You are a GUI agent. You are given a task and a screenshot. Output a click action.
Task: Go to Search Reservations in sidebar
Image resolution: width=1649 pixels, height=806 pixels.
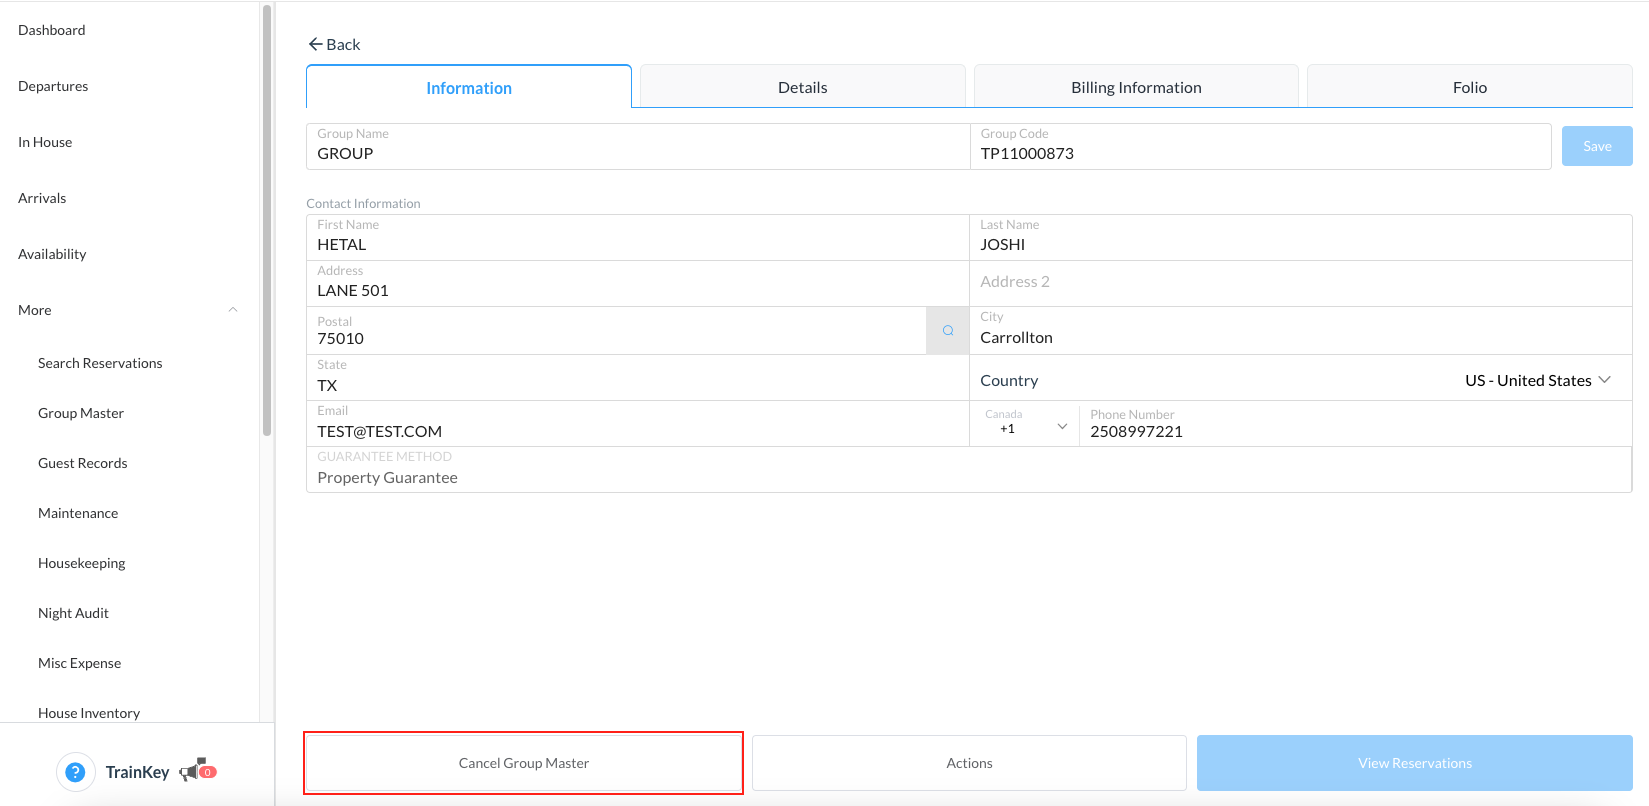click(100, 363)
